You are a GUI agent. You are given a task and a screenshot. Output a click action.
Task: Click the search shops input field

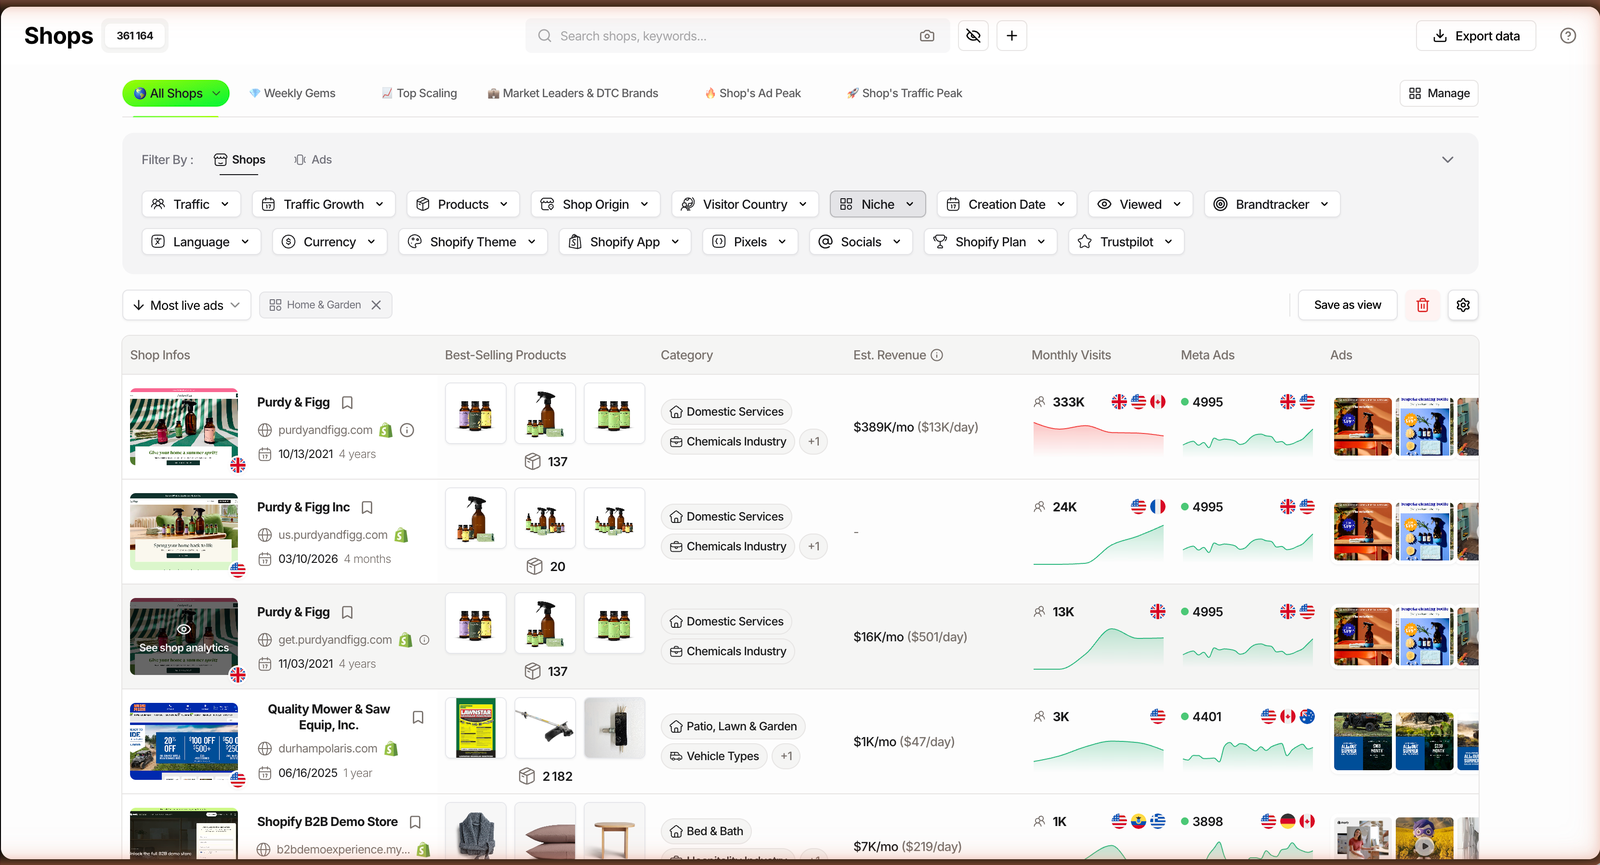(737, 36)
